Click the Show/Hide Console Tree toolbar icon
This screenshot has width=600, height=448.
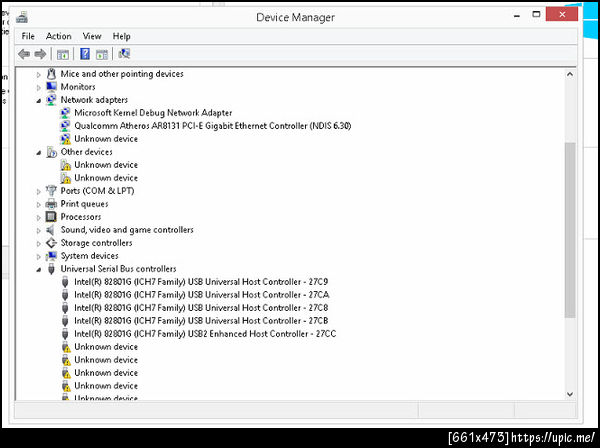pos(63,54)
